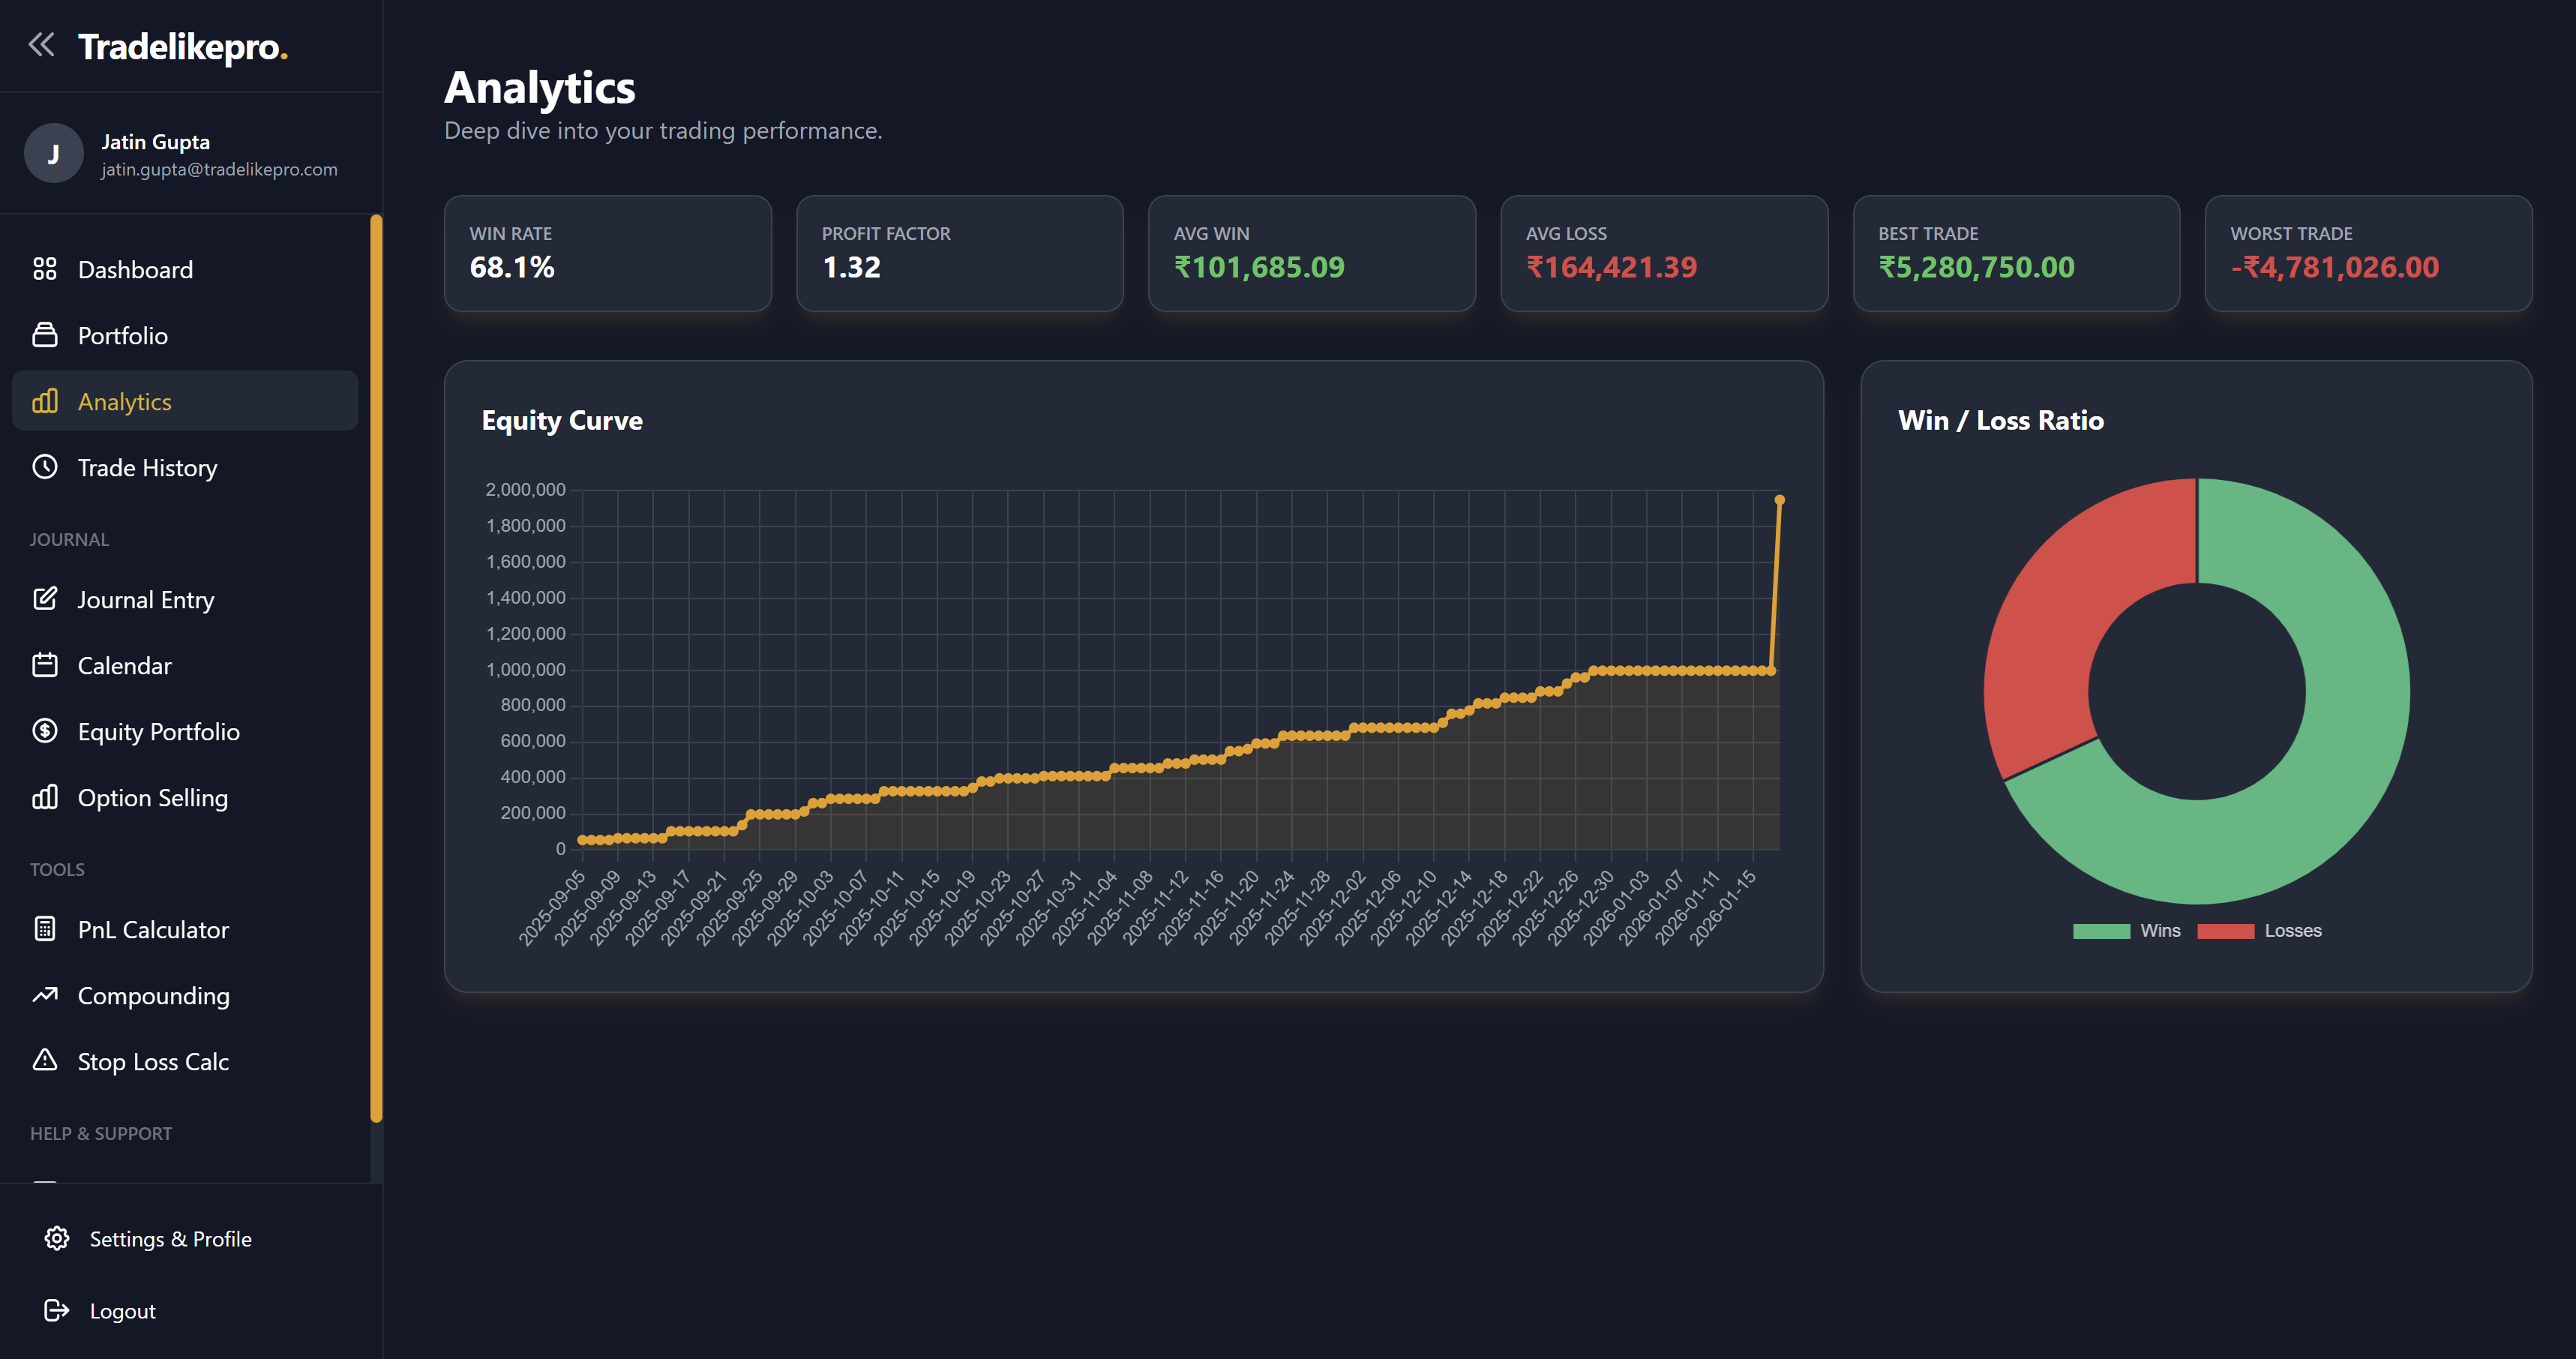Click the Analytics bar chart icon
The image size is (2576, 1359).
[46, 401]
